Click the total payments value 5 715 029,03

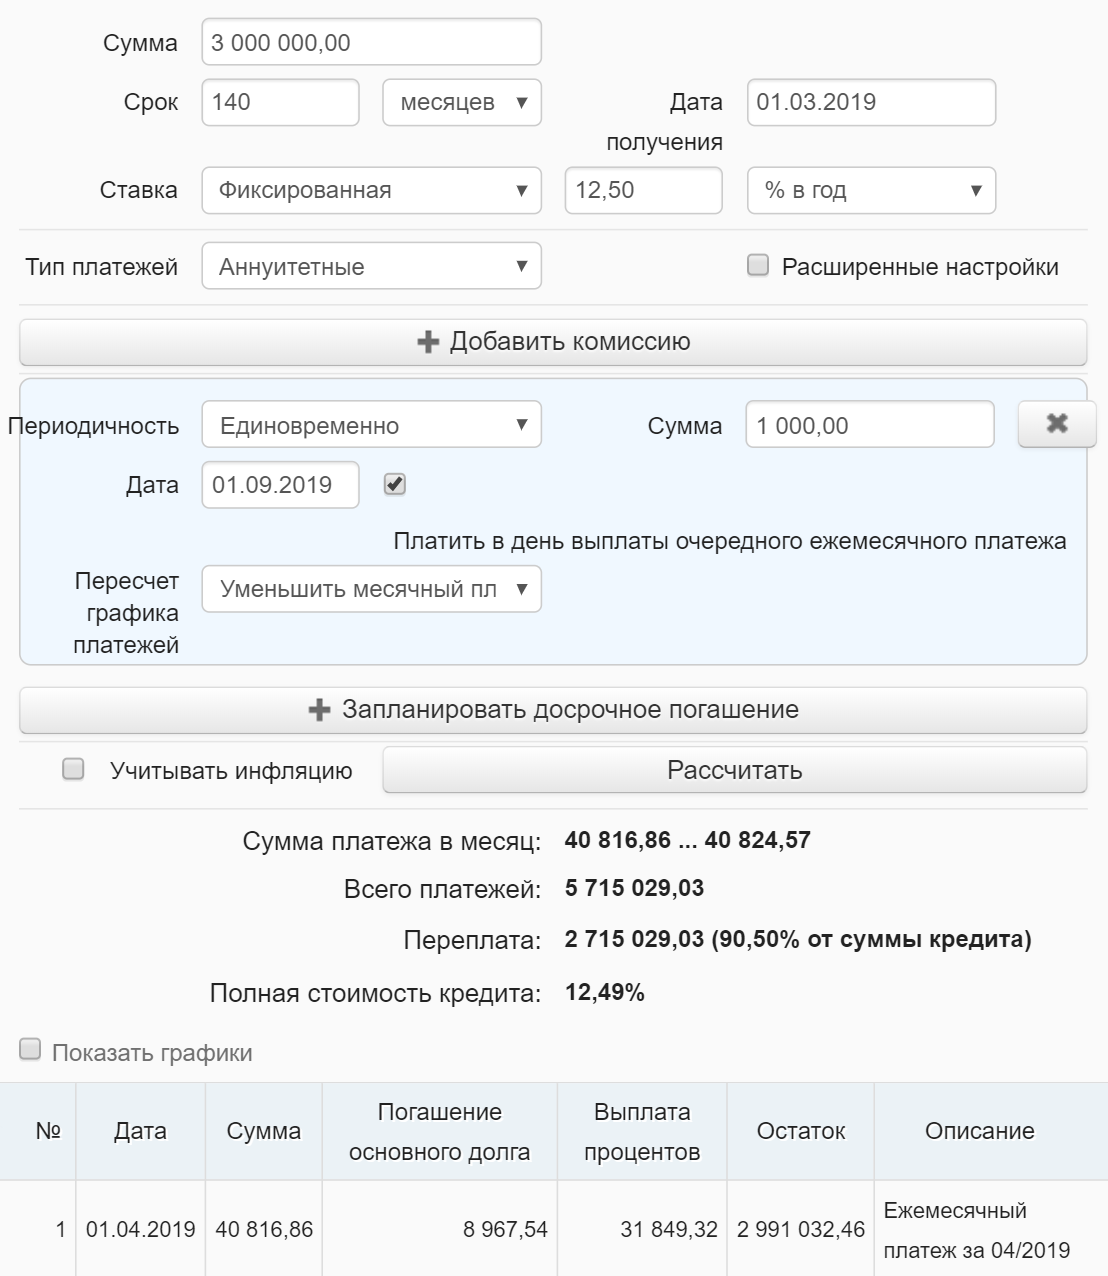(634, 888)
